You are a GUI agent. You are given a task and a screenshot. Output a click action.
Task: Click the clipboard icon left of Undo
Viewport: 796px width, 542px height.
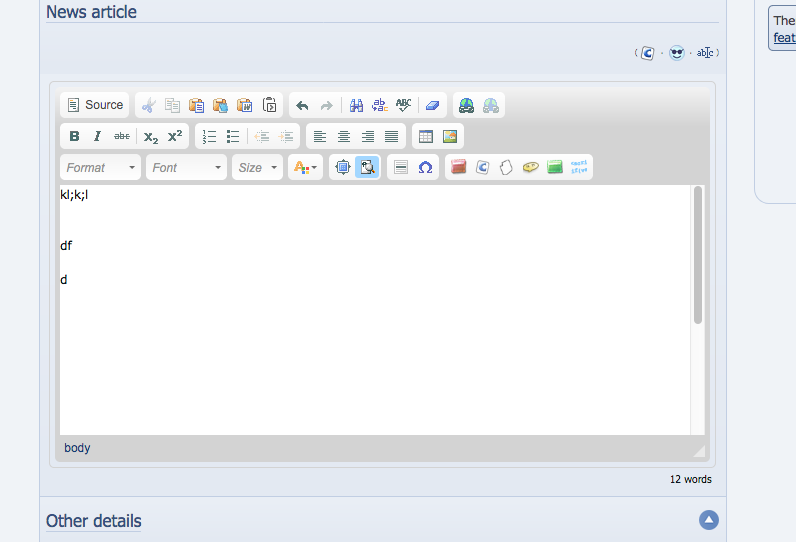(269, 105)
